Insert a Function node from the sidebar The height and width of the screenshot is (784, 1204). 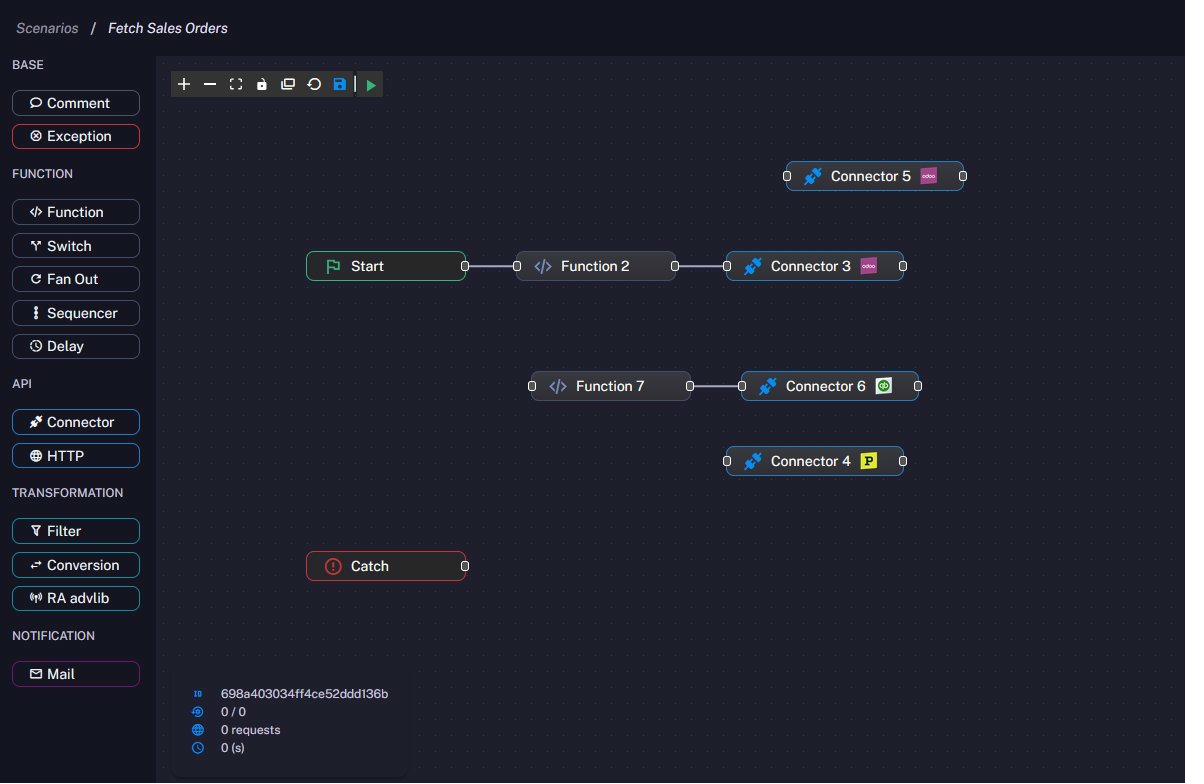[75, 212]
